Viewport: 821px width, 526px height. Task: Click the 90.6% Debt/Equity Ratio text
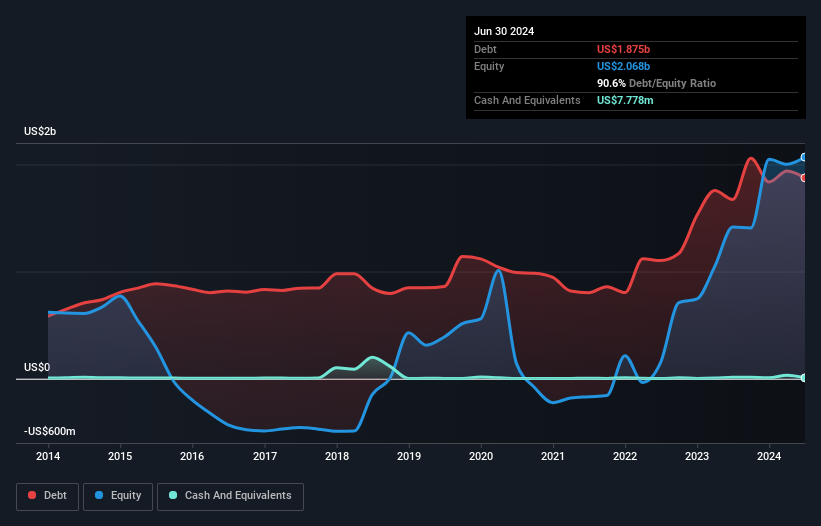(656, 83)
